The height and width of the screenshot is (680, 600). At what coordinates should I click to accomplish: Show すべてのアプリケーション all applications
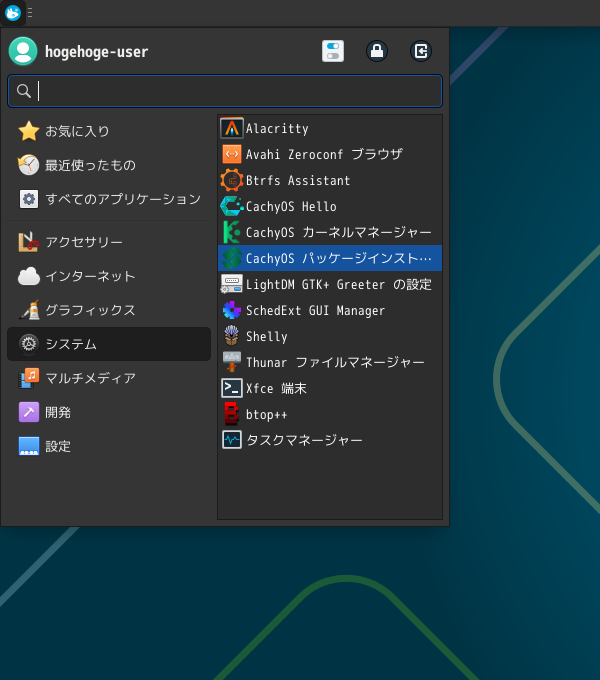tap(123, 199)
